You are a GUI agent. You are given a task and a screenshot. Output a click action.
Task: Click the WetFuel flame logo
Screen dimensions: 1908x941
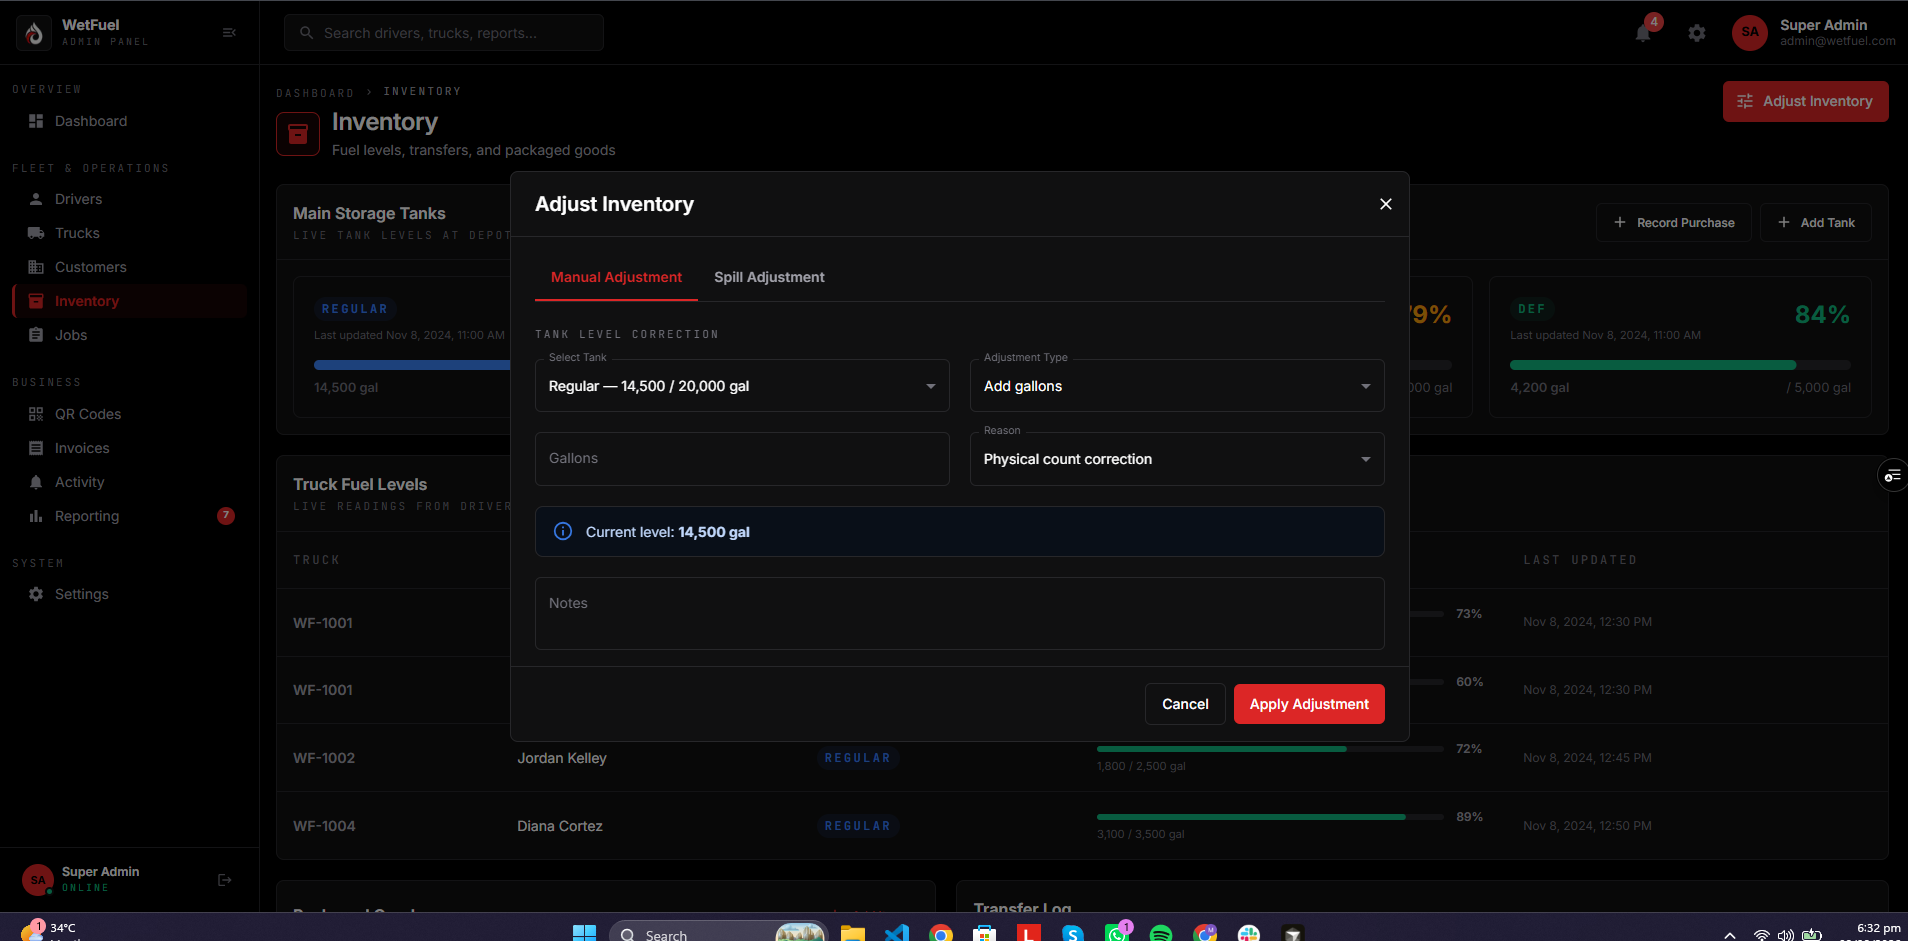tap(35, 33)
